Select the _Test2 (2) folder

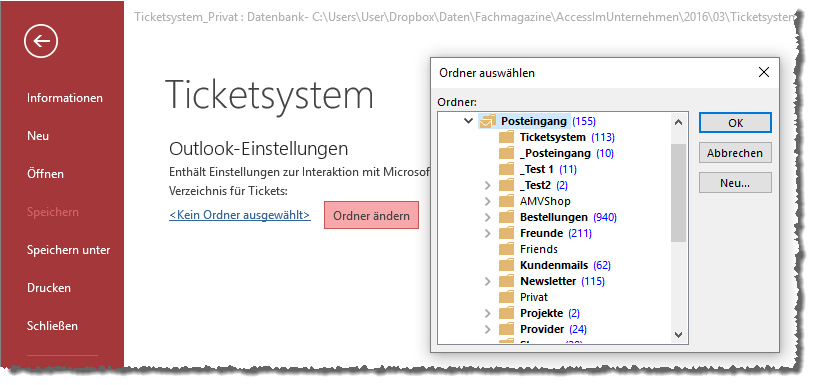pyautogui.click(x=544, y=185)
